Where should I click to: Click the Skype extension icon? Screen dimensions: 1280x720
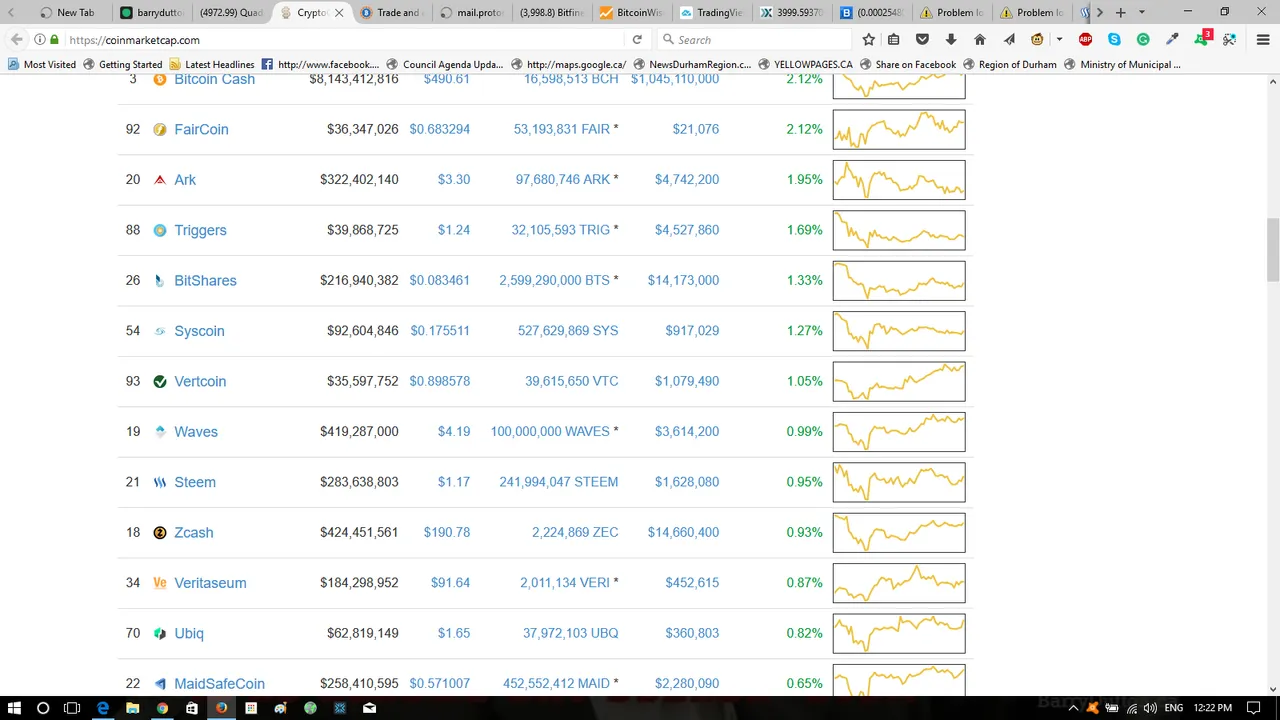point(1114,40)
